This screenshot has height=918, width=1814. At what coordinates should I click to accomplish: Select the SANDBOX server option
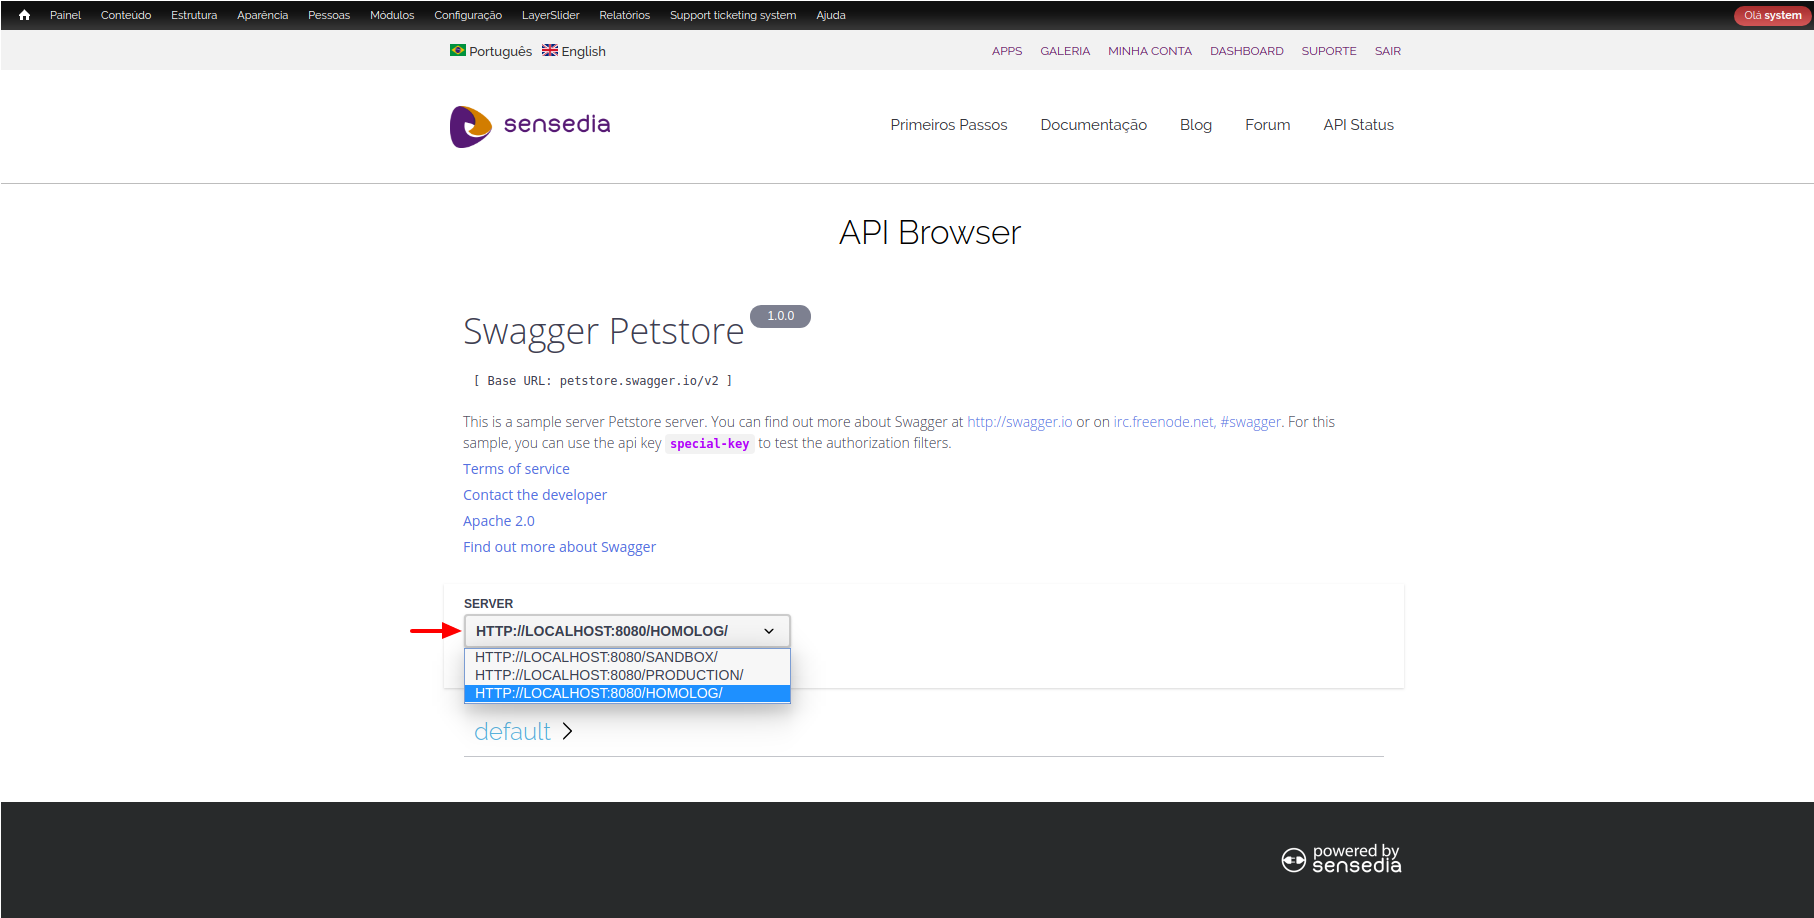click(595, 657)
